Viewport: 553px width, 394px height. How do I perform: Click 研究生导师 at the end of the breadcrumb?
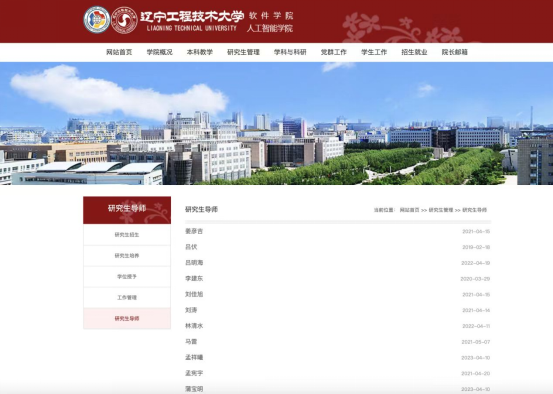click(x=474, y=210)
